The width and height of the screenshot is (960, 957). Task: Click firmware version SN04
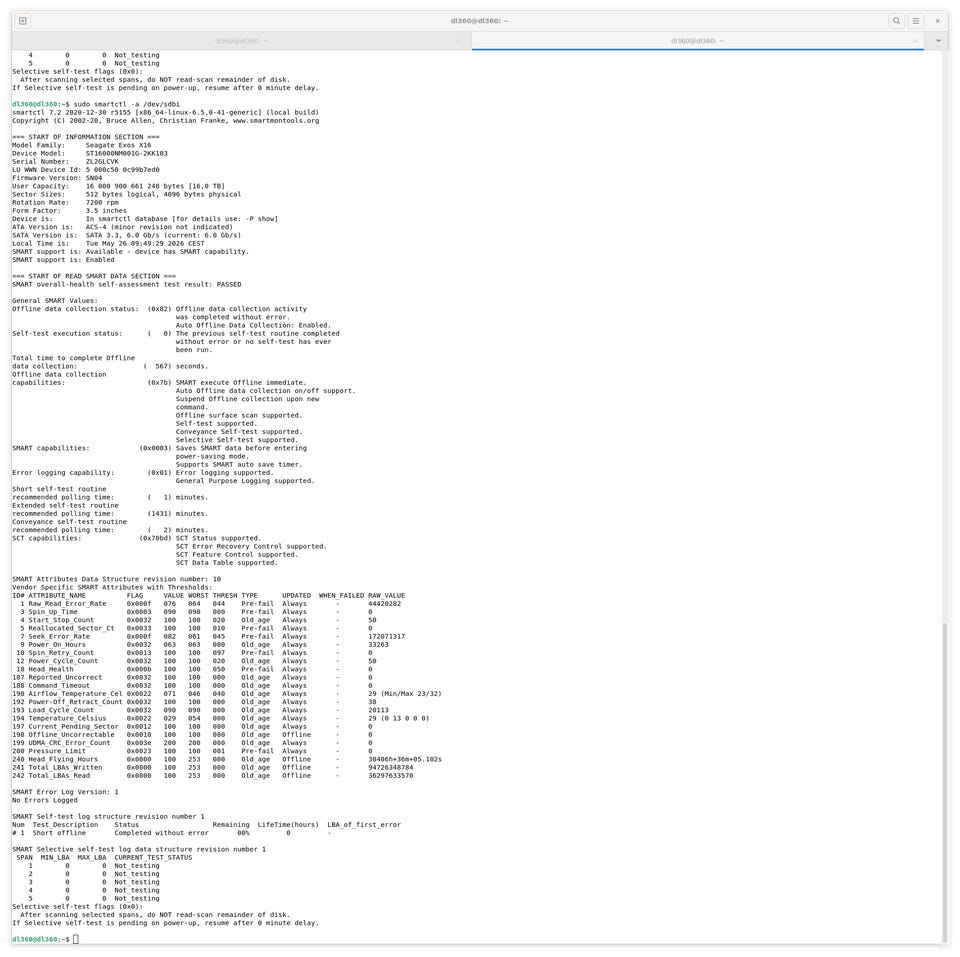94,178
